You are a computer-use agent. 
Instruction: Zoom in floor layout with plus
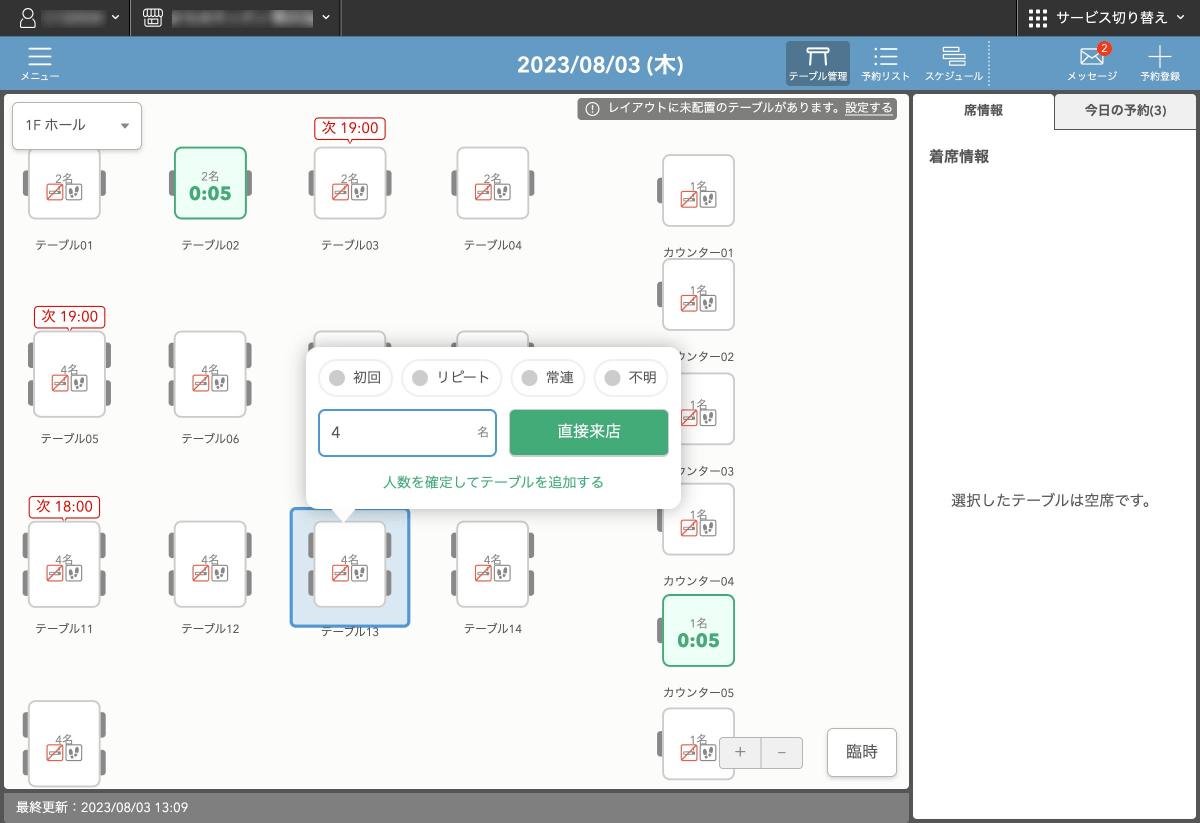click(740, 753)
